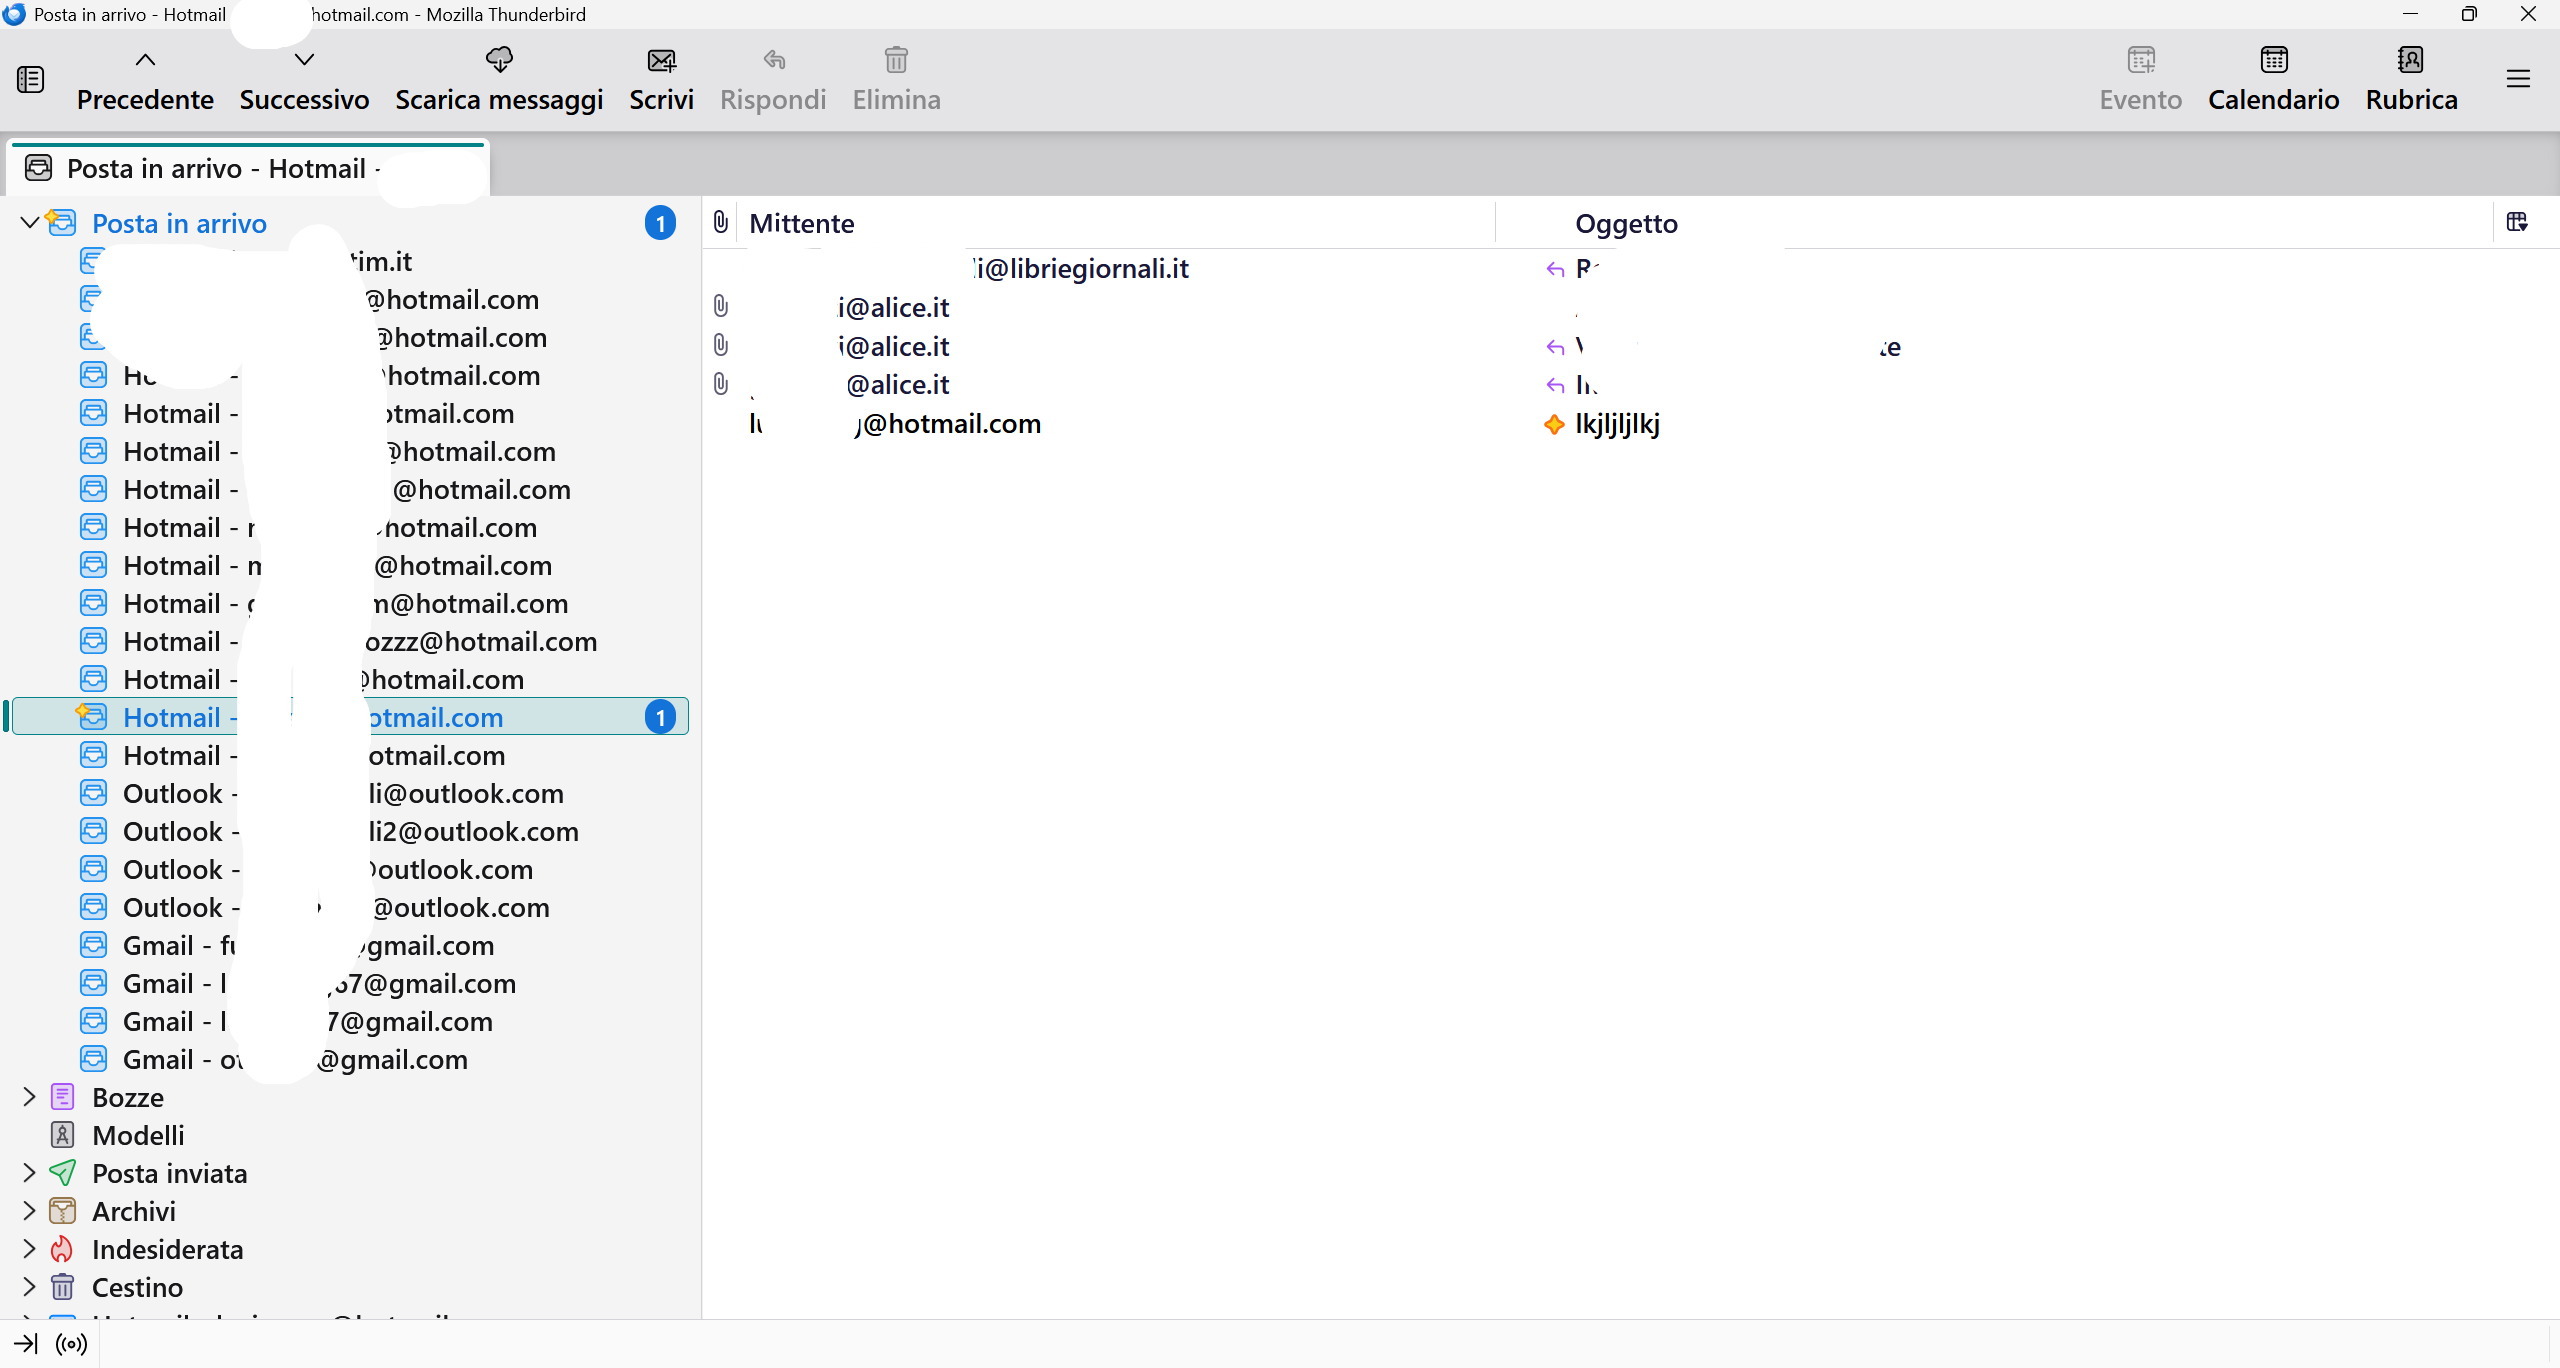Go to Successivo message
Screen dimensions: 2560x1368
(x=304, y=80)
